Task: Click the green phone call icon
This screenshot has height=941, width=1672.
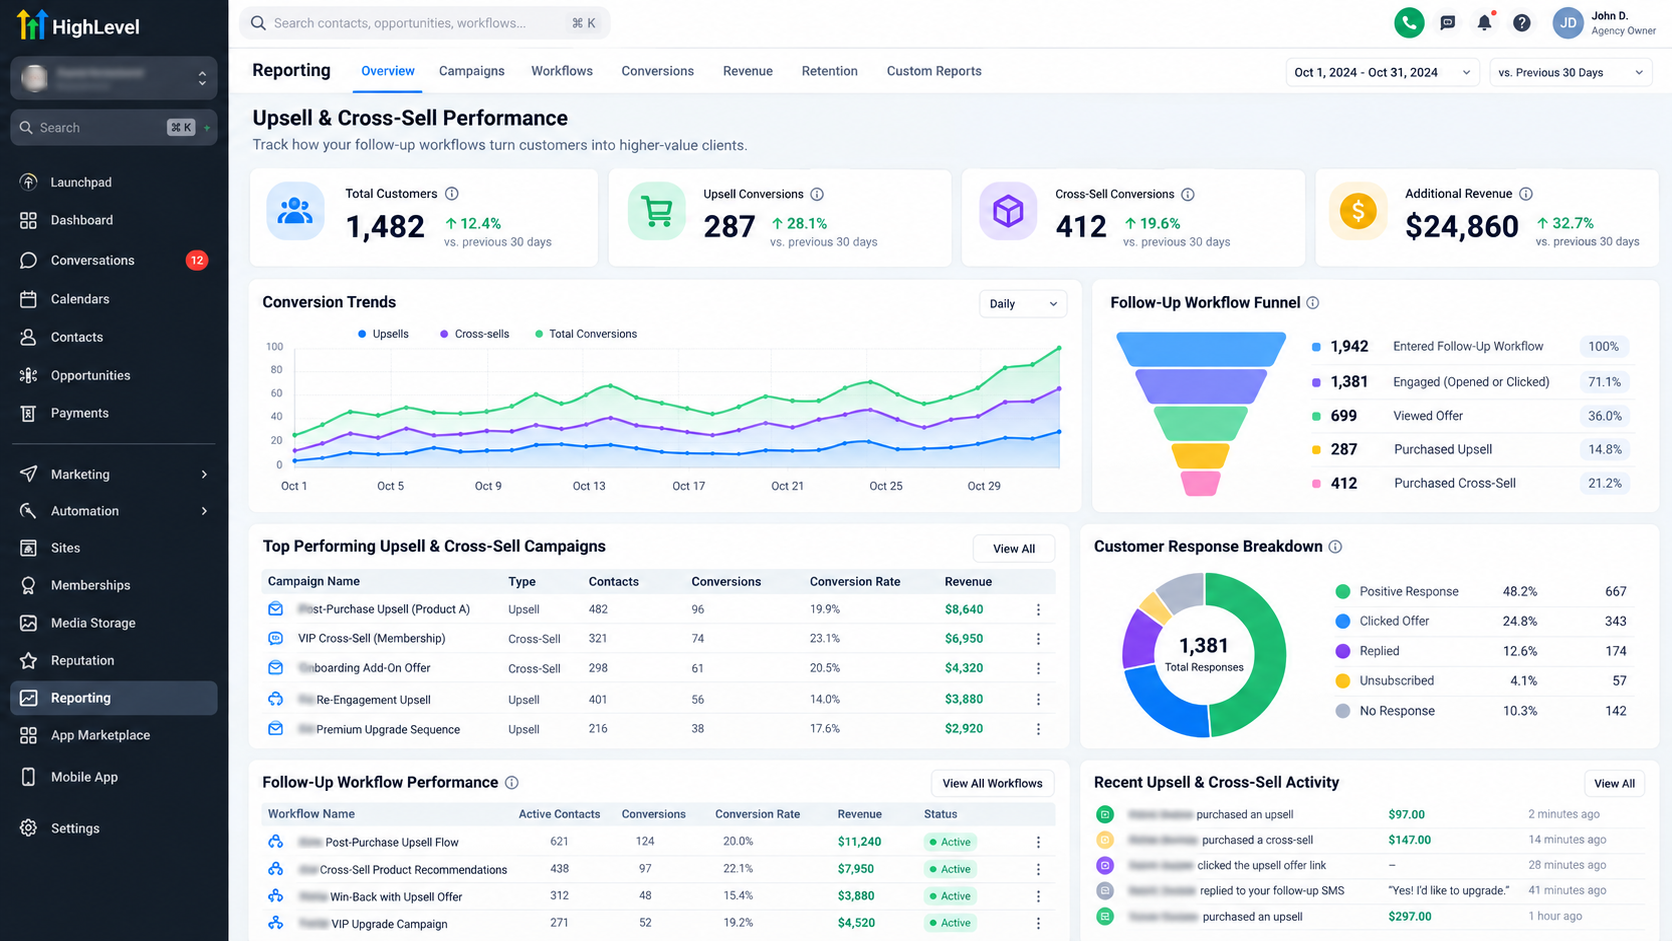Action: 1409,22
